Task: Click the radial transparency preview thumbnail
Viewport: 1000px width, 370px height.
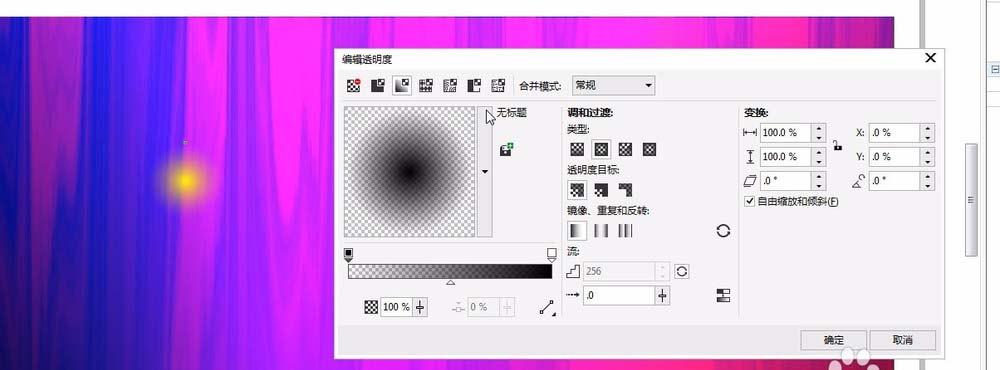Action: click(x=409, y=172)
